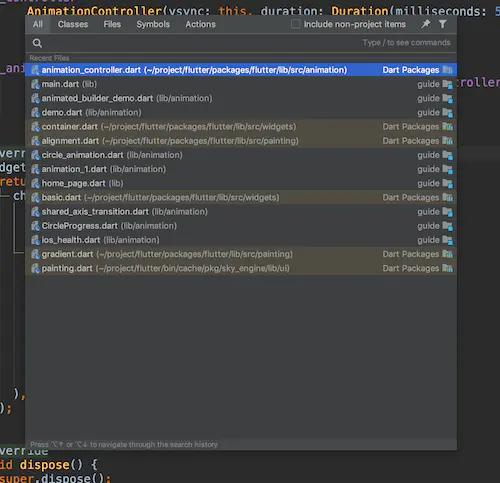Click AnimationController text in the editor
Image resolution: width=500 pixels, height=483 pixels.
tap(94, 11)
